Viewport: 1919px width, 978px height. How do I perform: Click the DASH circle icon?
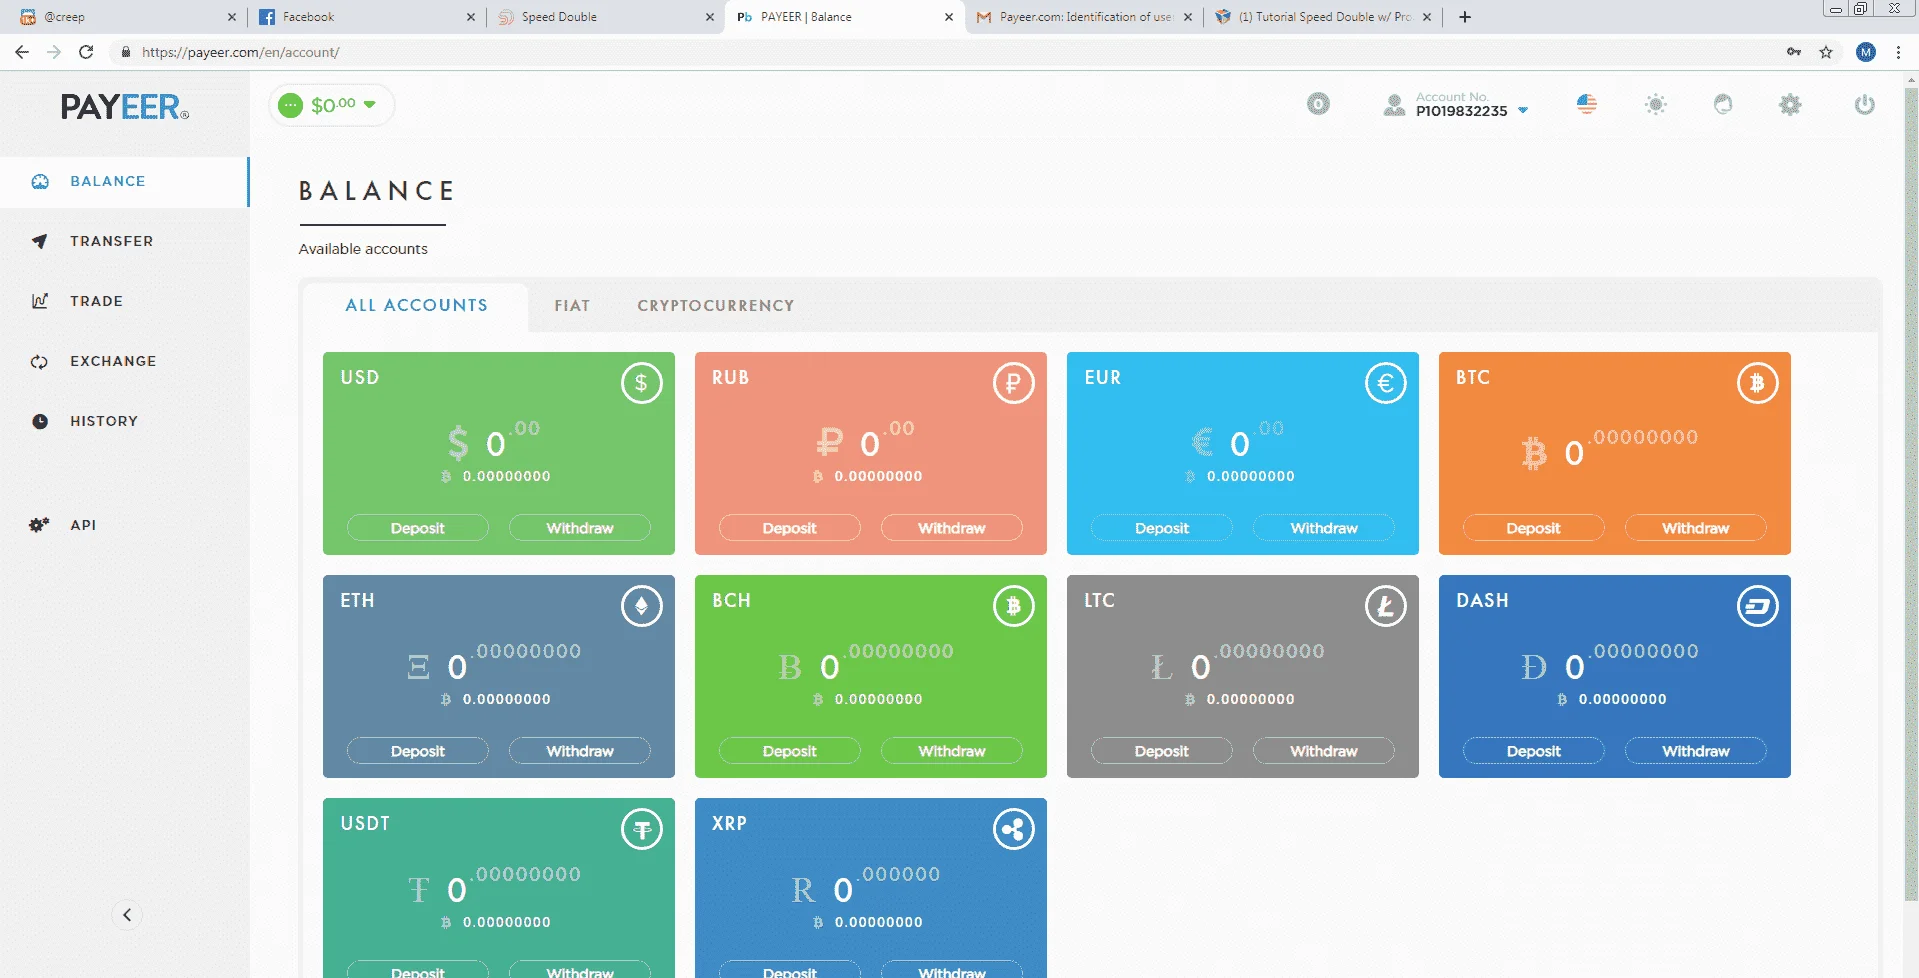click(1757, 606)
